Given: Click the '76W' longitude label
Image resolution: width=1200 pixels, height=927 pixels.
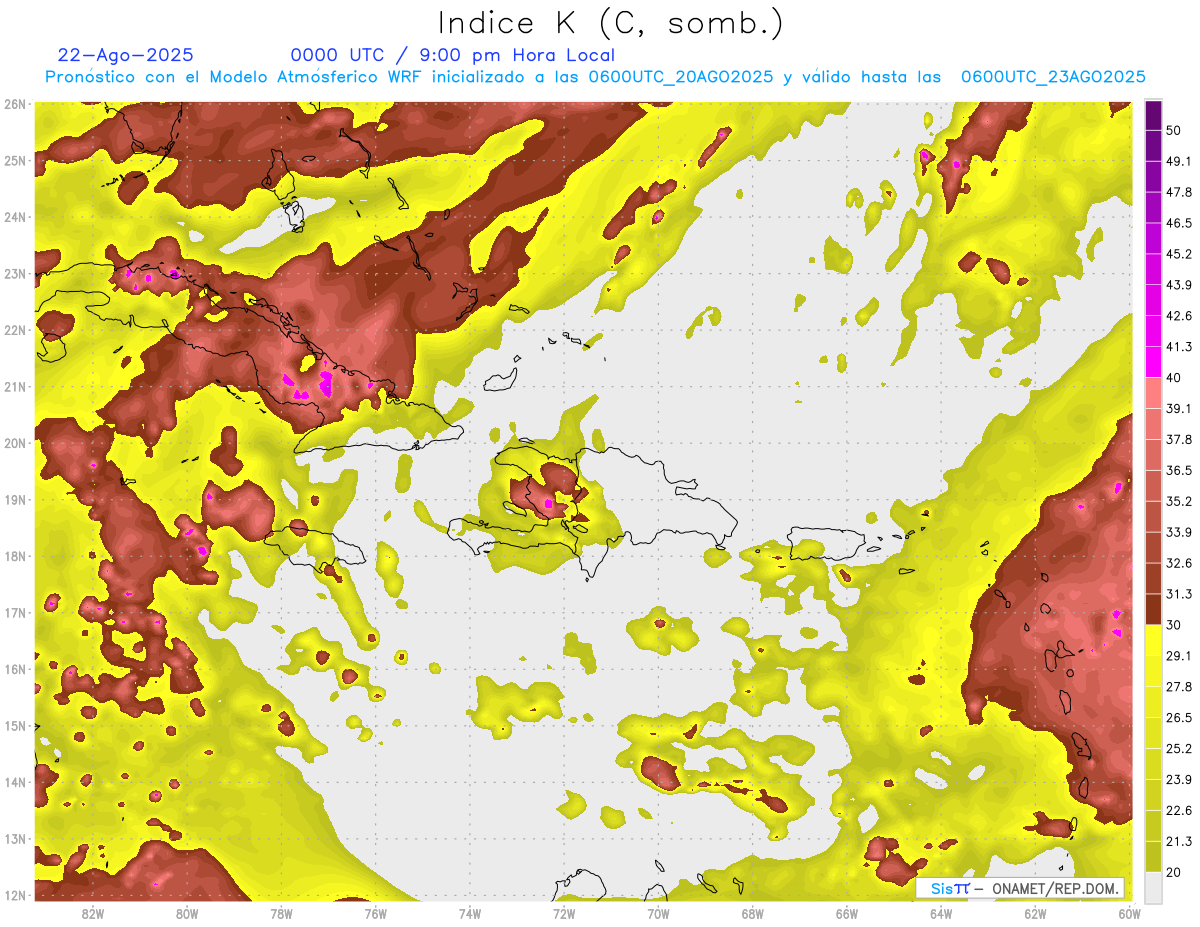Looking at the screenshot, I should [375, 913].
